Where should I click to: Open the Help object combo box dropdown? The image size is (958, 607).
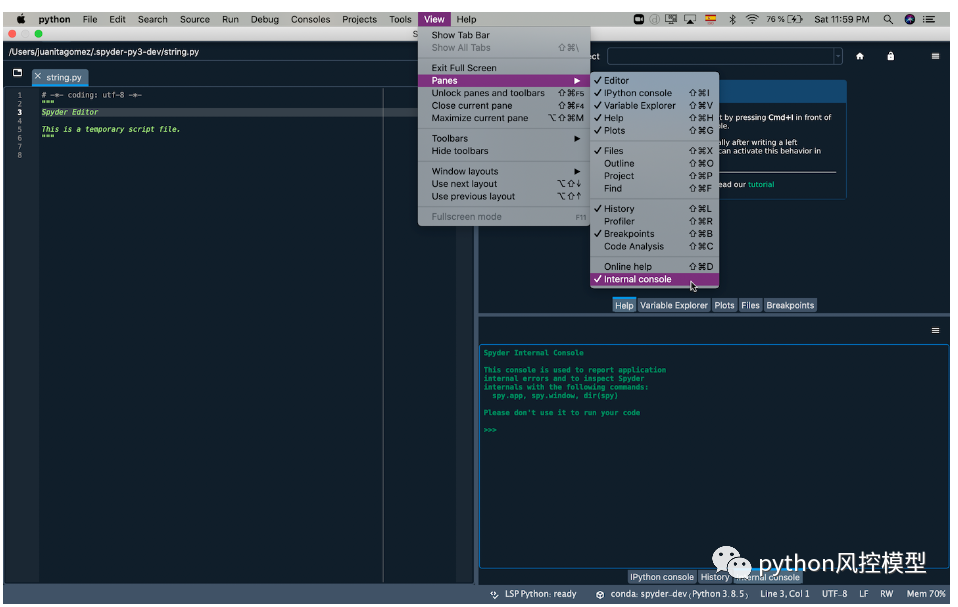[837, 56]
